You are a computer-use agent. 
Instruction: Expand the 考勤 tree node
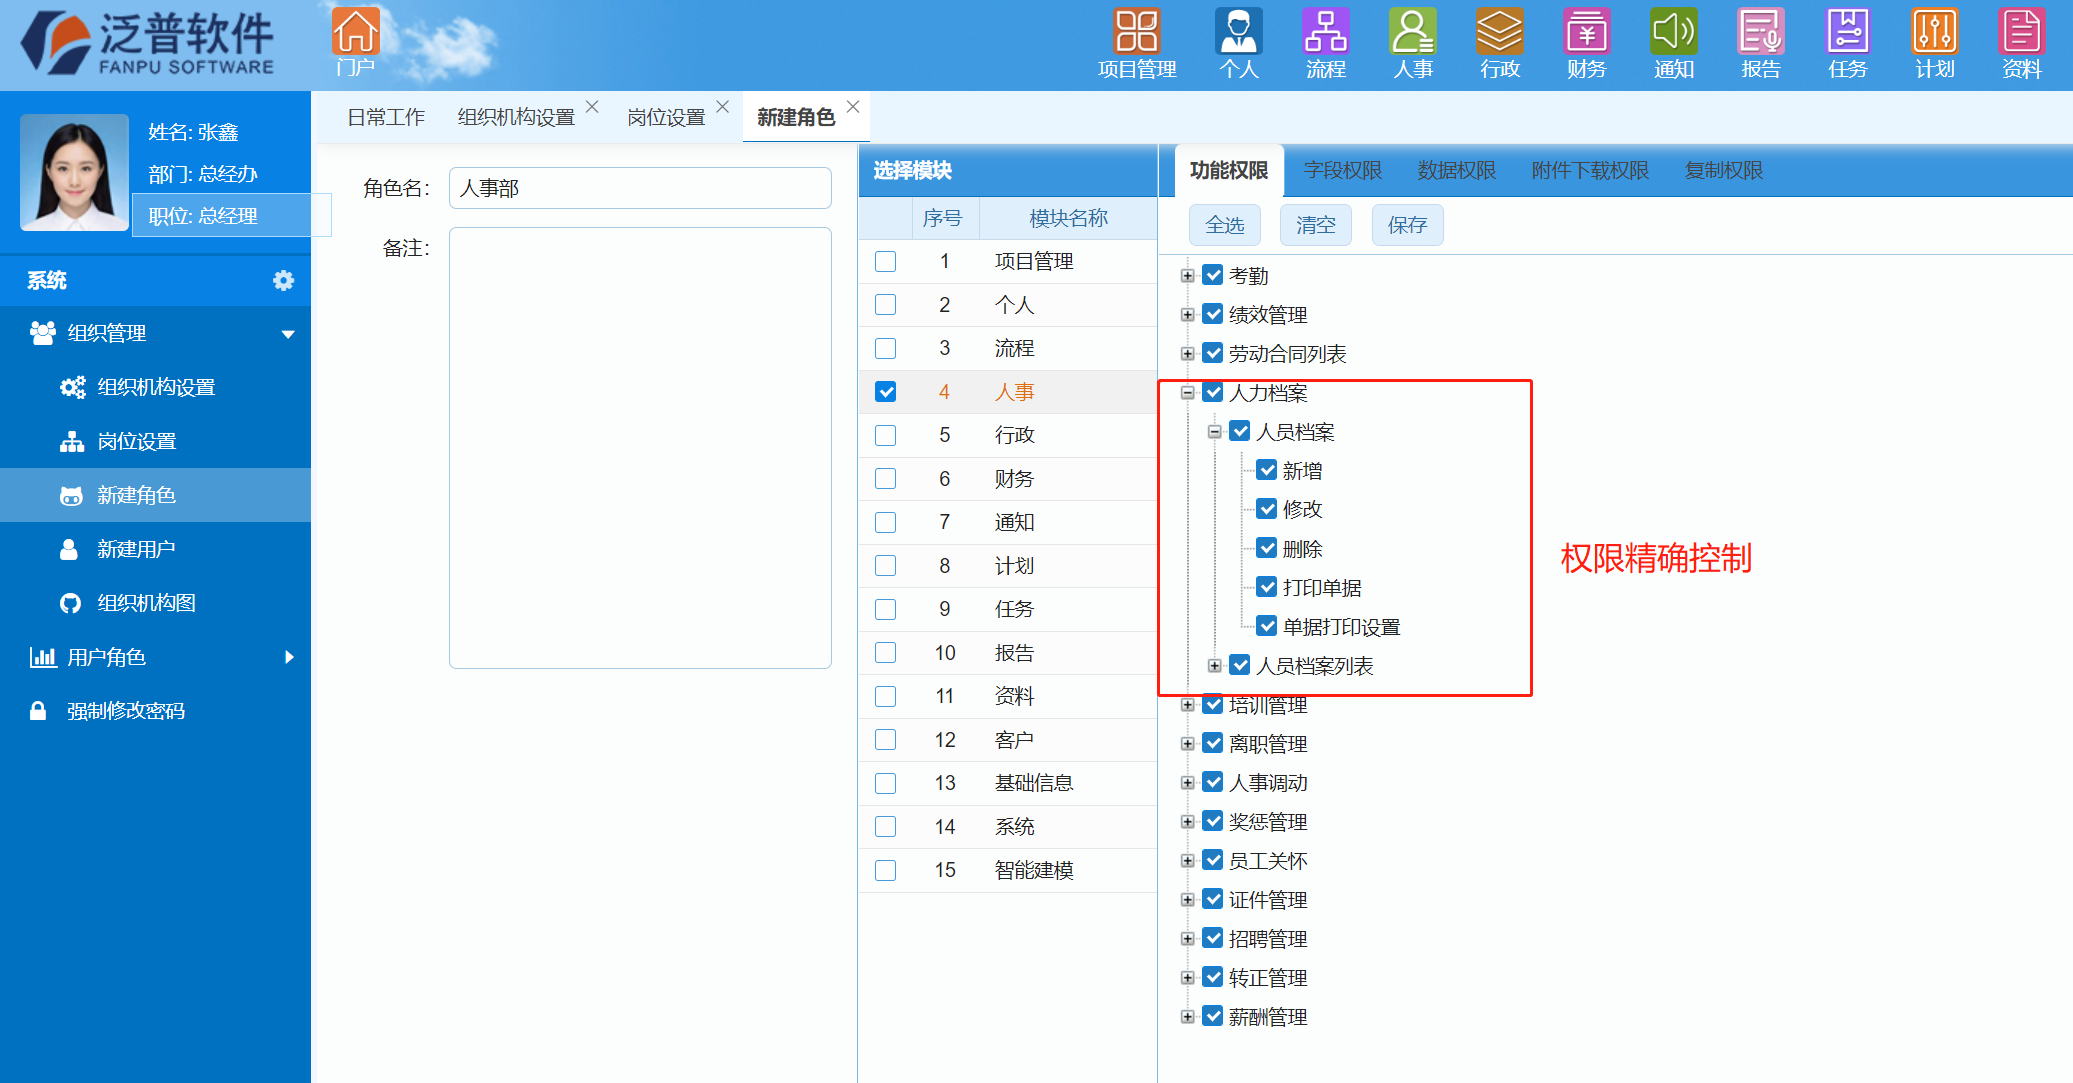(1187, 276)
